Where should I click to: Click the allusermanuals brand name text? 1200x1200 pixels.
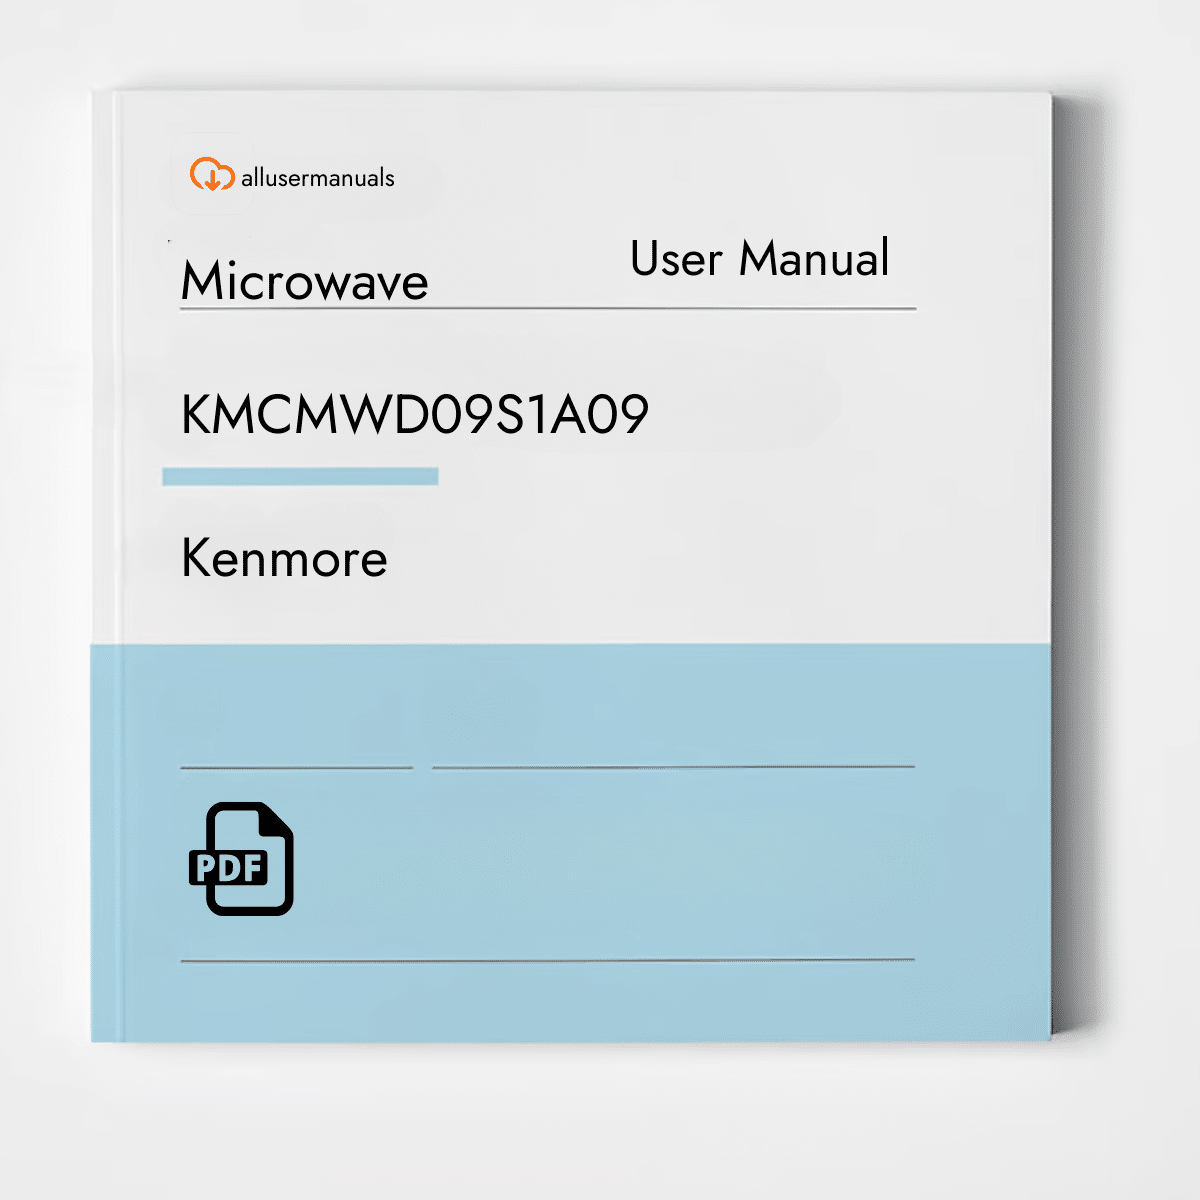318,179
